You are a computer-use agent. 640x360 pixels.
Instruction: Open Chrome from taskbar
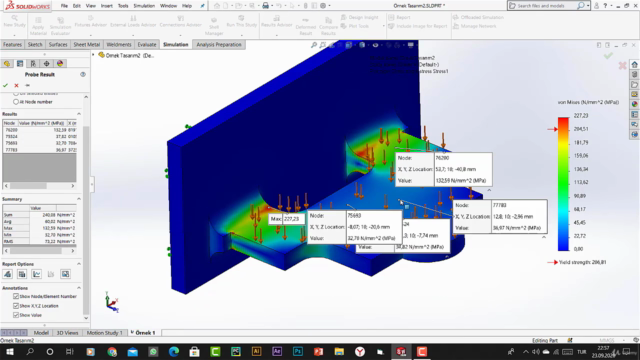tap(112, 351)
